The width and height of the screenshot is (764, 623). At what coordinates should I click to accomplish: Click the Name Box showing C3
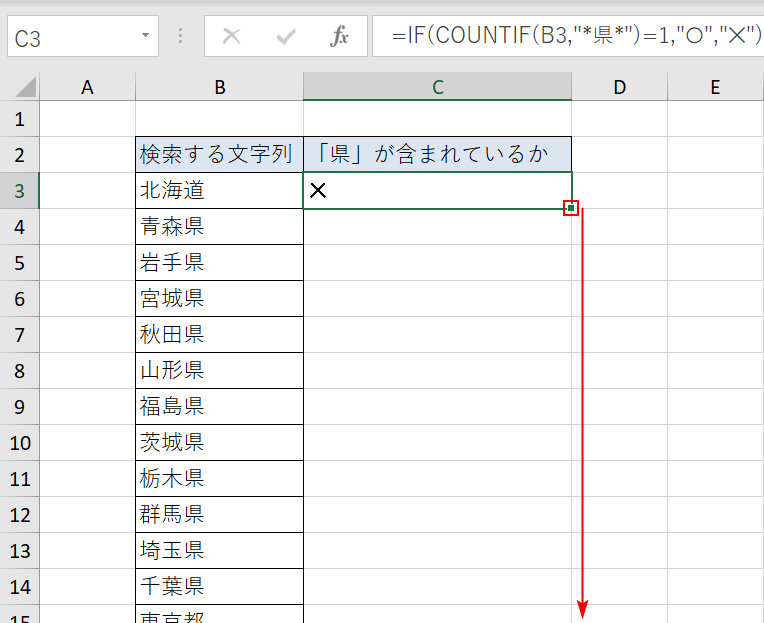coord(83,36)
